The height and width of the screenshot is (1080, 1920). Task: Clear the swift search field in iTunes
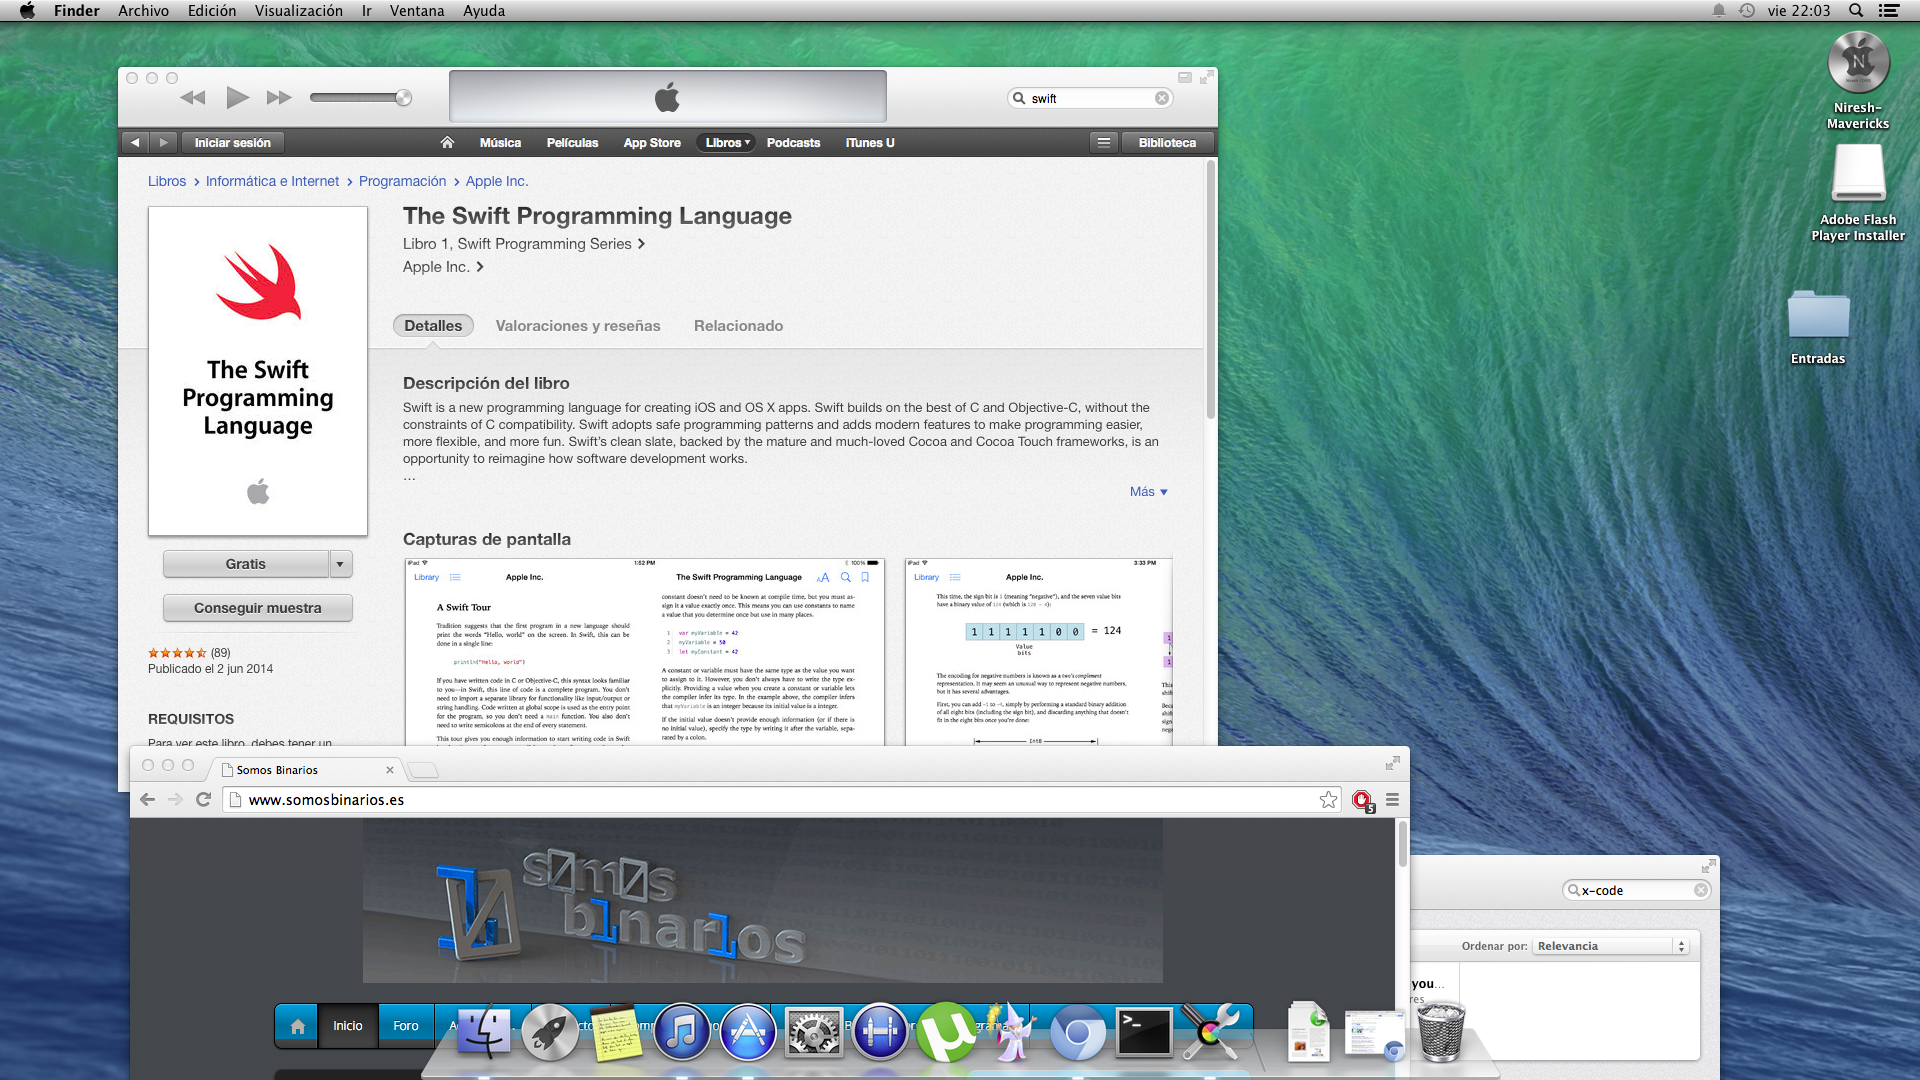point(1161,98)
